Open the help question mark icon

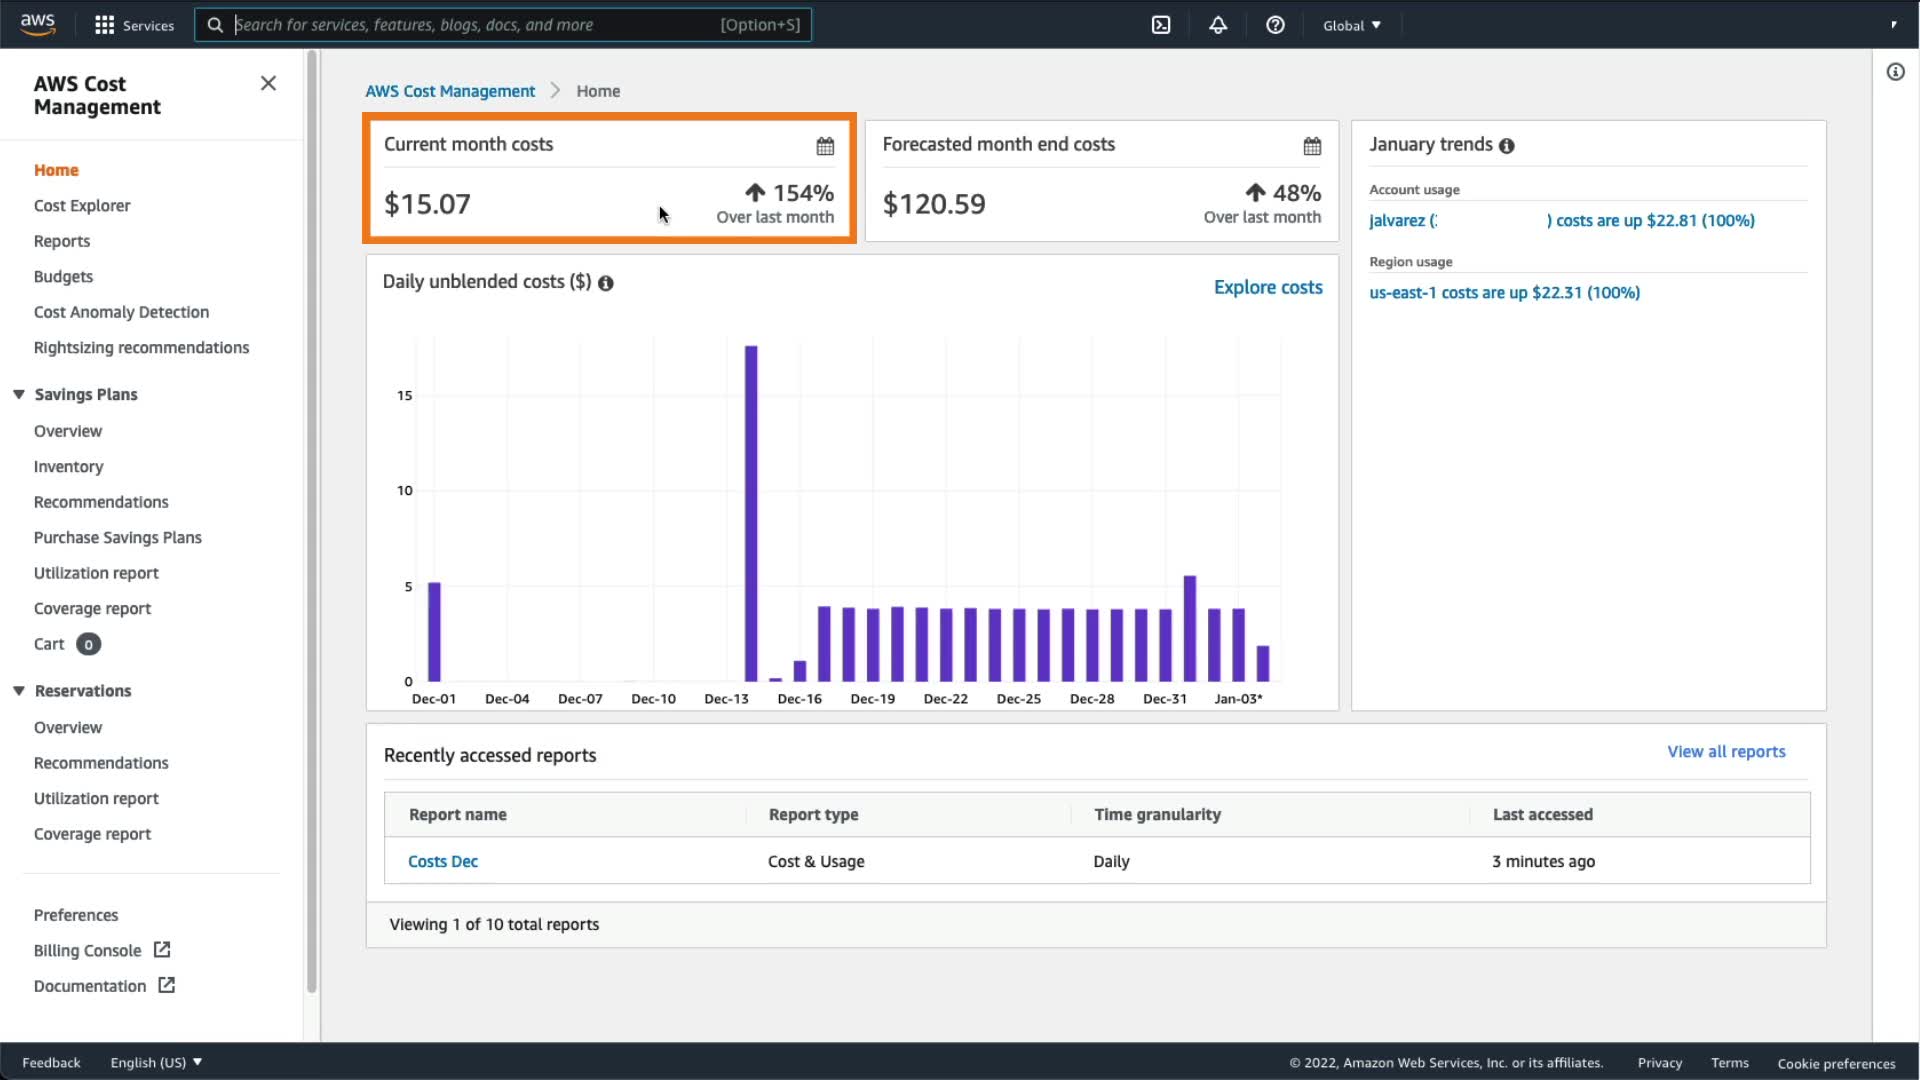pyautogui.click(x=1275, y=25)
